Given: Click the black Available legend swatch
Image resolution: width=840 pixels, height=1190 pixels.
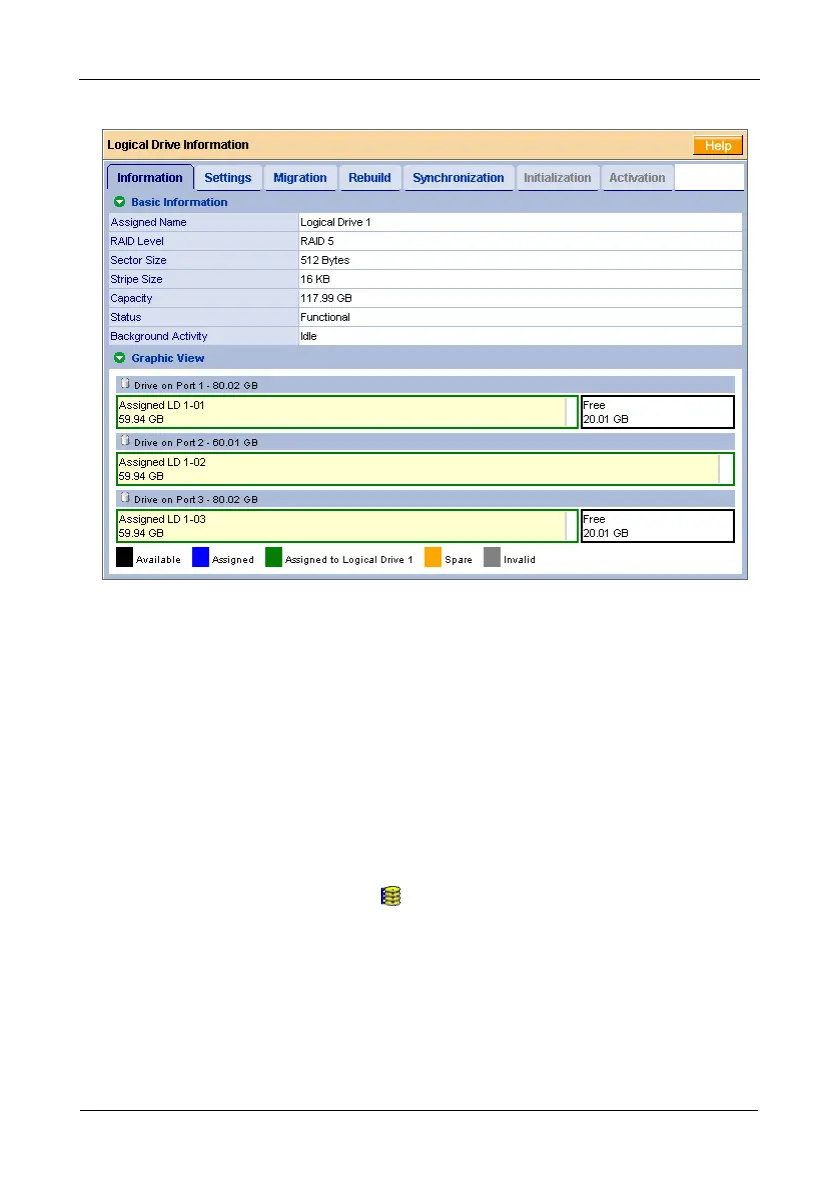Looking at the screenshot, I should click(124, 558).
